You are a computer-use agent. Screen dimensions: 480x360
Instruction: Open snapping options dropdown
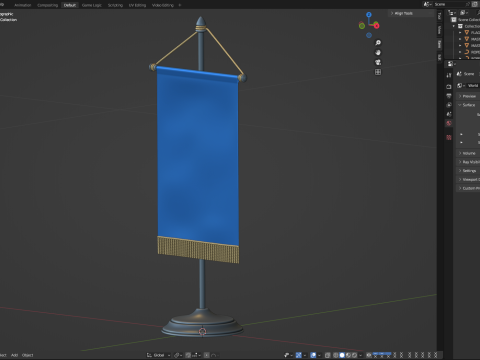tap(196, 355)
